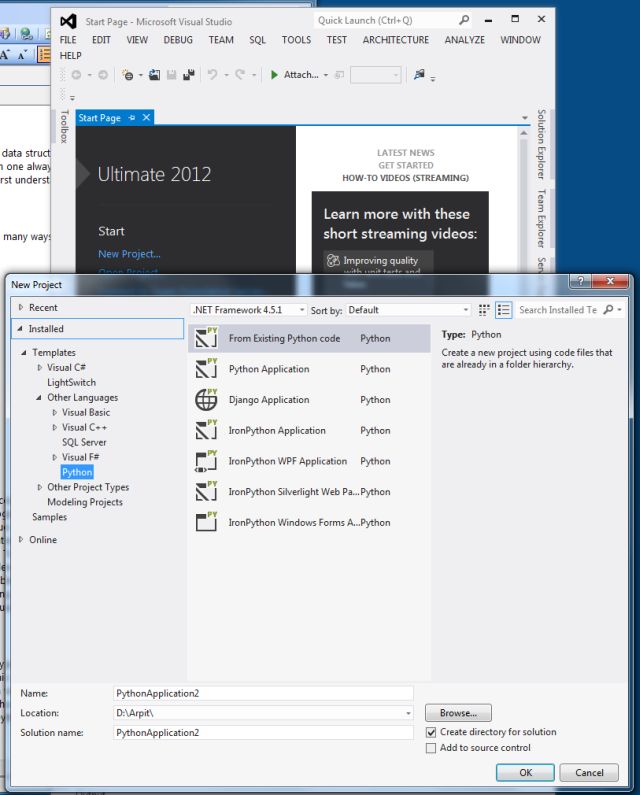Click the Navigate Backward toolbar icon
The width and height of the screenshot is (640, 795).
76,75
